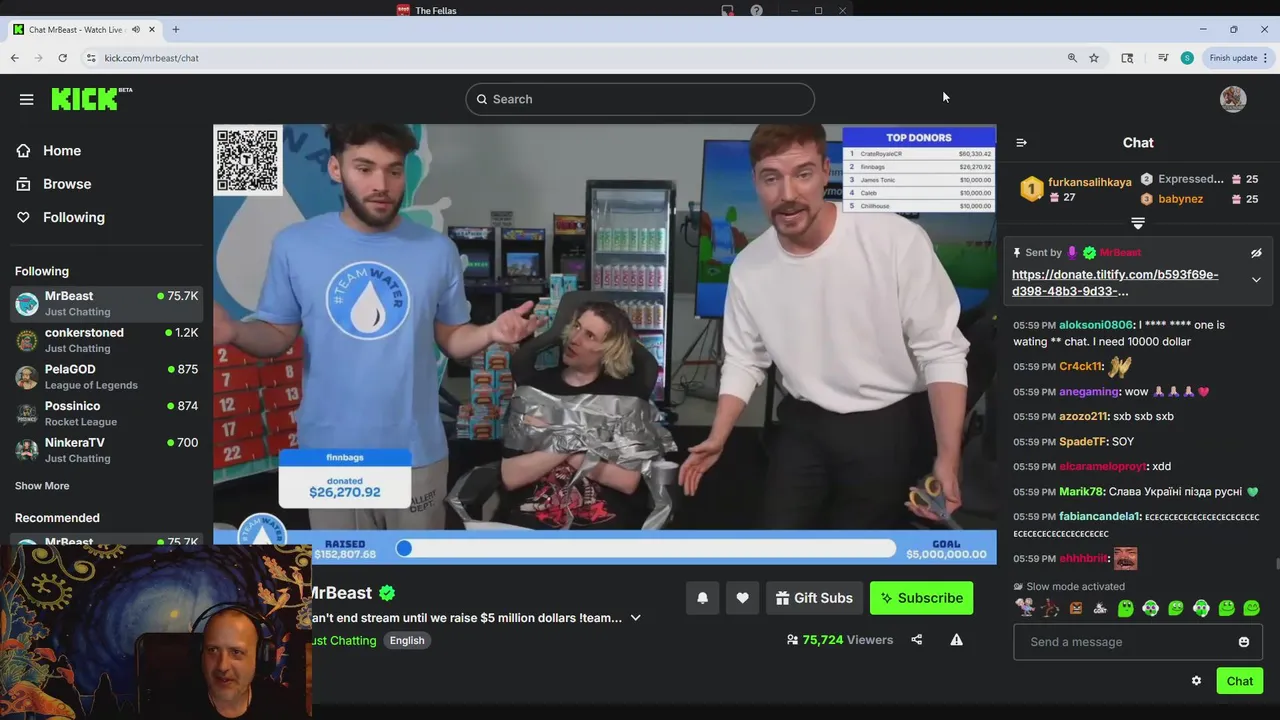The image size is (1280, 720).
Task: Click the browser back arrow
Action: click(x=15, y=58)
